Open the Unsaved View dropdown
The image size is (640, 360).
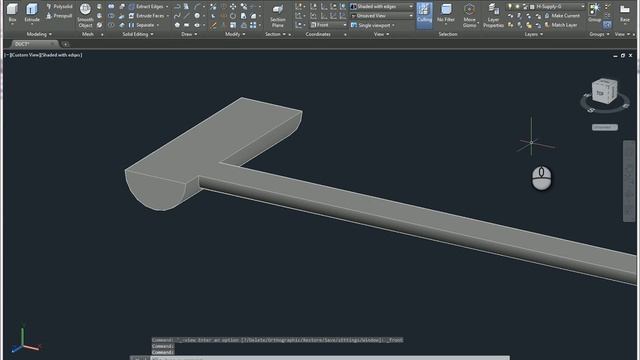382,16
